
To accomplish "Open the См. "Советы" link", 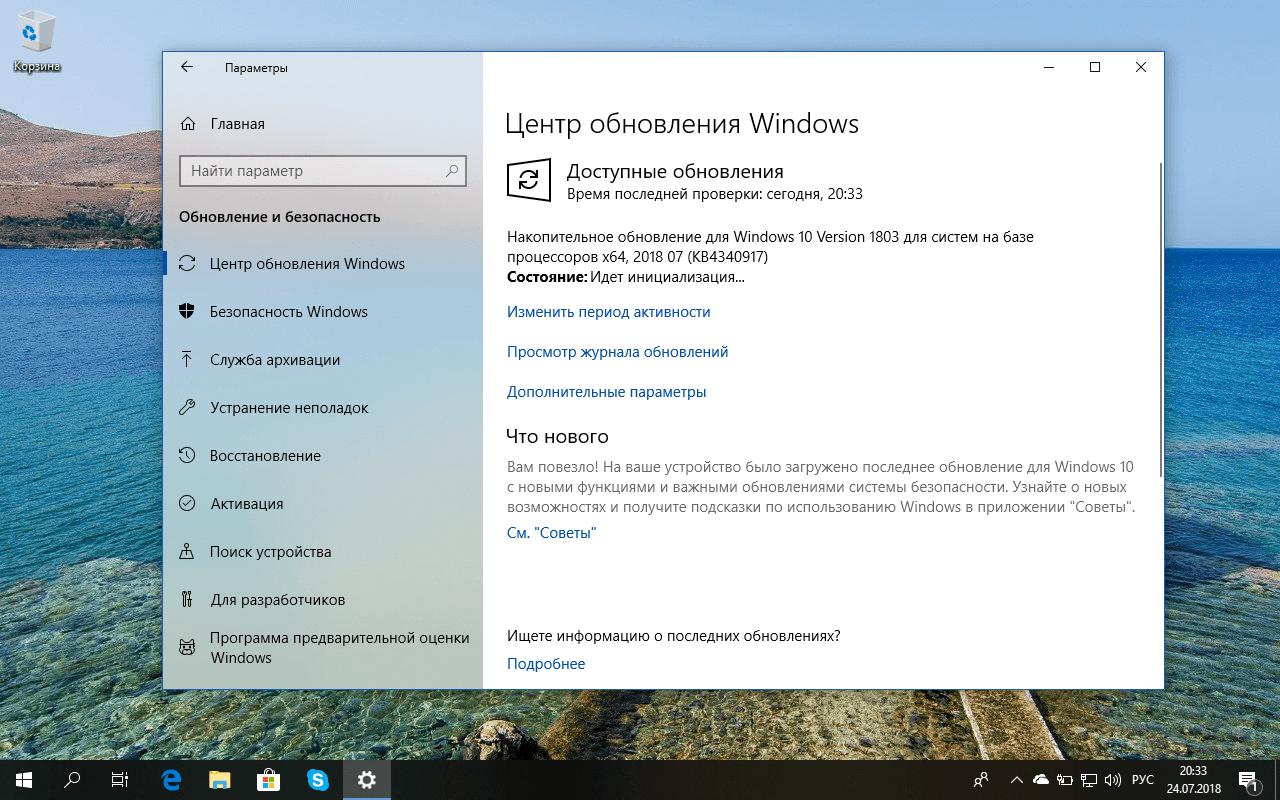I will [551, 532].
